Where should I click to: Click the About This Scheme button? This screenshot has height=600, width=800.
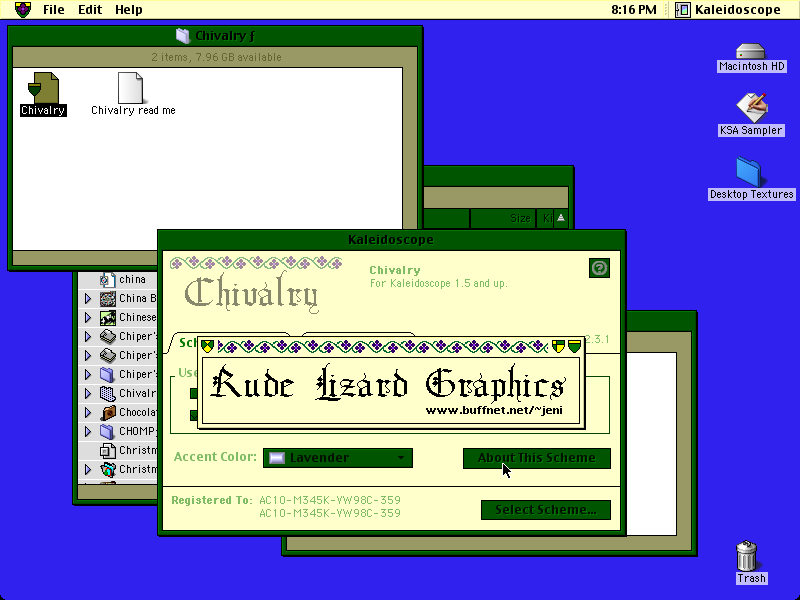tap(537, 458)
